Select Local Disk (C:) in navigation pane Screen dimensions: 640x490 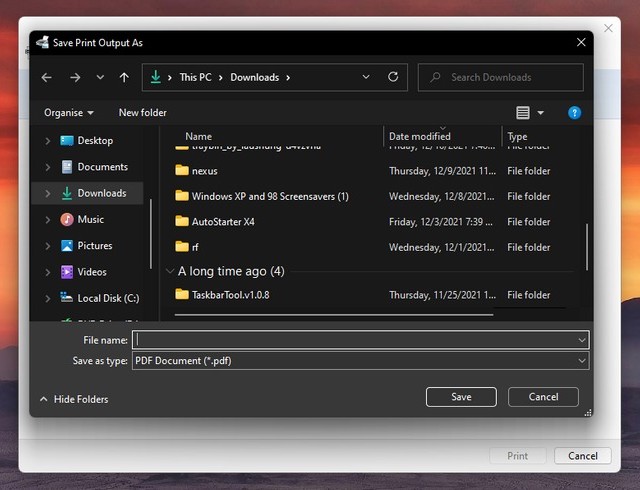point(108,298)
